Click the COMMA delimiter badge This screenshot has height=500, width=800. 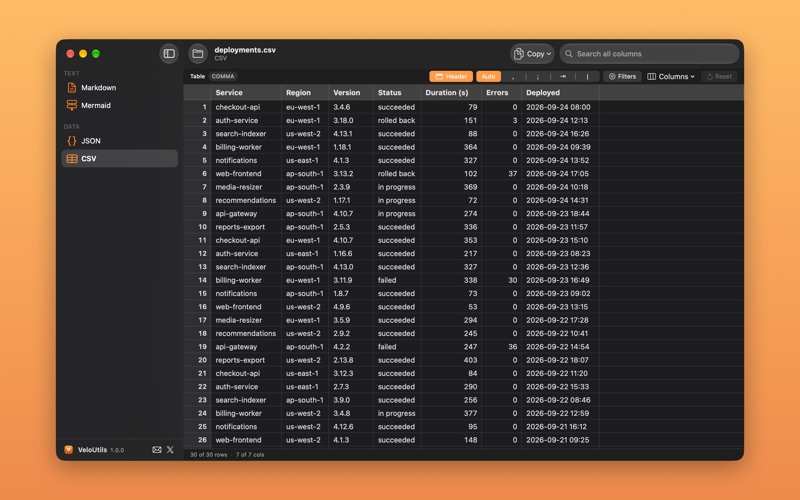(x=223, y=77)
